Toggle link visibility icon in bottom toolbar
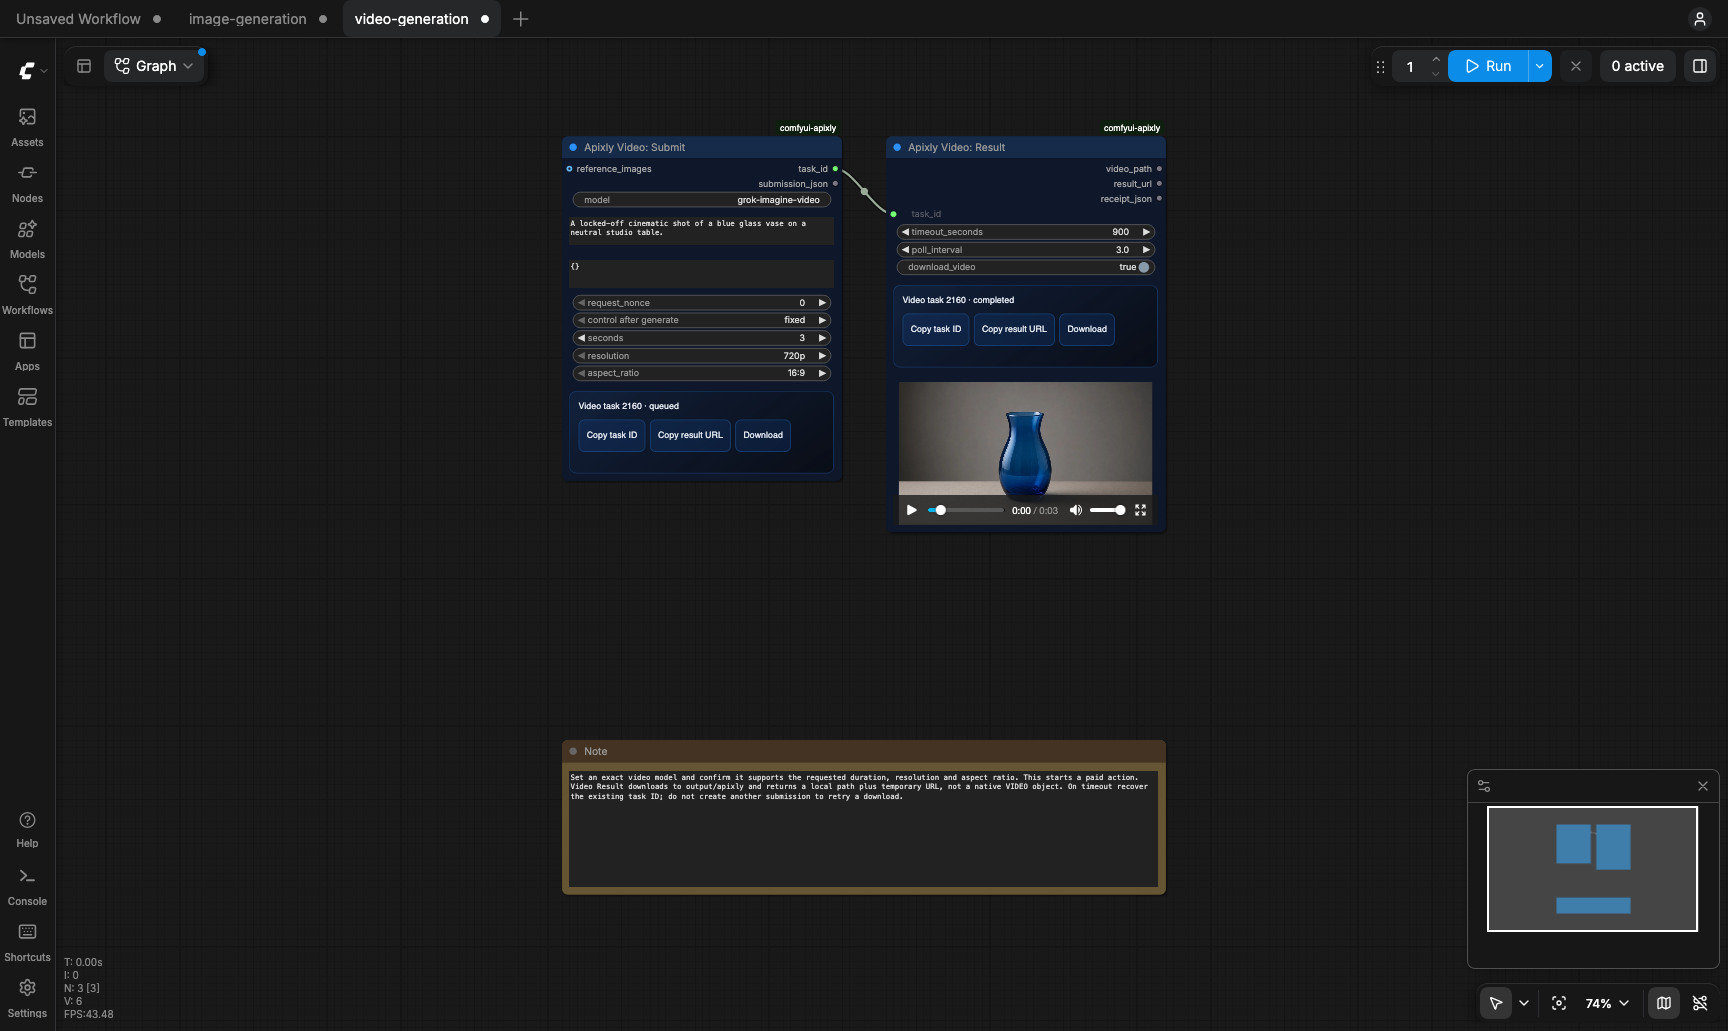Screen dimensions: 1728x1031 1700,1003
